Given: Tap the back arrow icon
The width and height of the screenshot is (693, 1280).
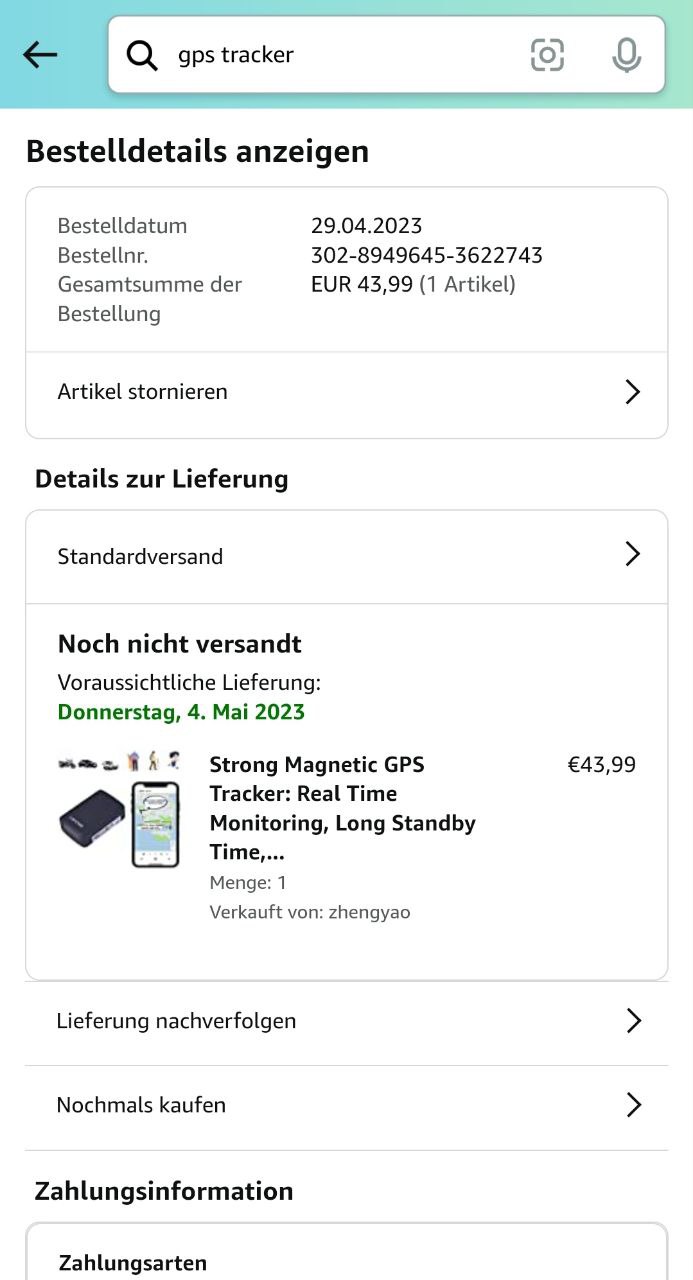Looking at the screenshot, I should [40, 55].
